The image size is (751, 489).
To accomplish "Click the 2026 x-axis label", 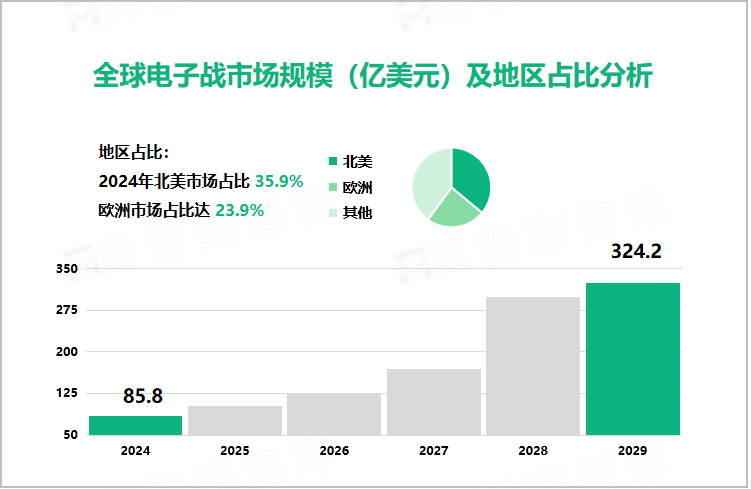I will point(335,451).
